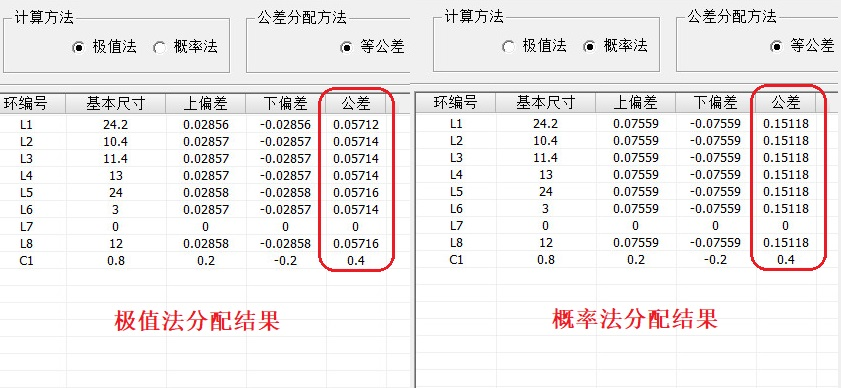Click 基本尺寸 column header in left table
This screenshot has height=388, width=841.
pos(115,104)
